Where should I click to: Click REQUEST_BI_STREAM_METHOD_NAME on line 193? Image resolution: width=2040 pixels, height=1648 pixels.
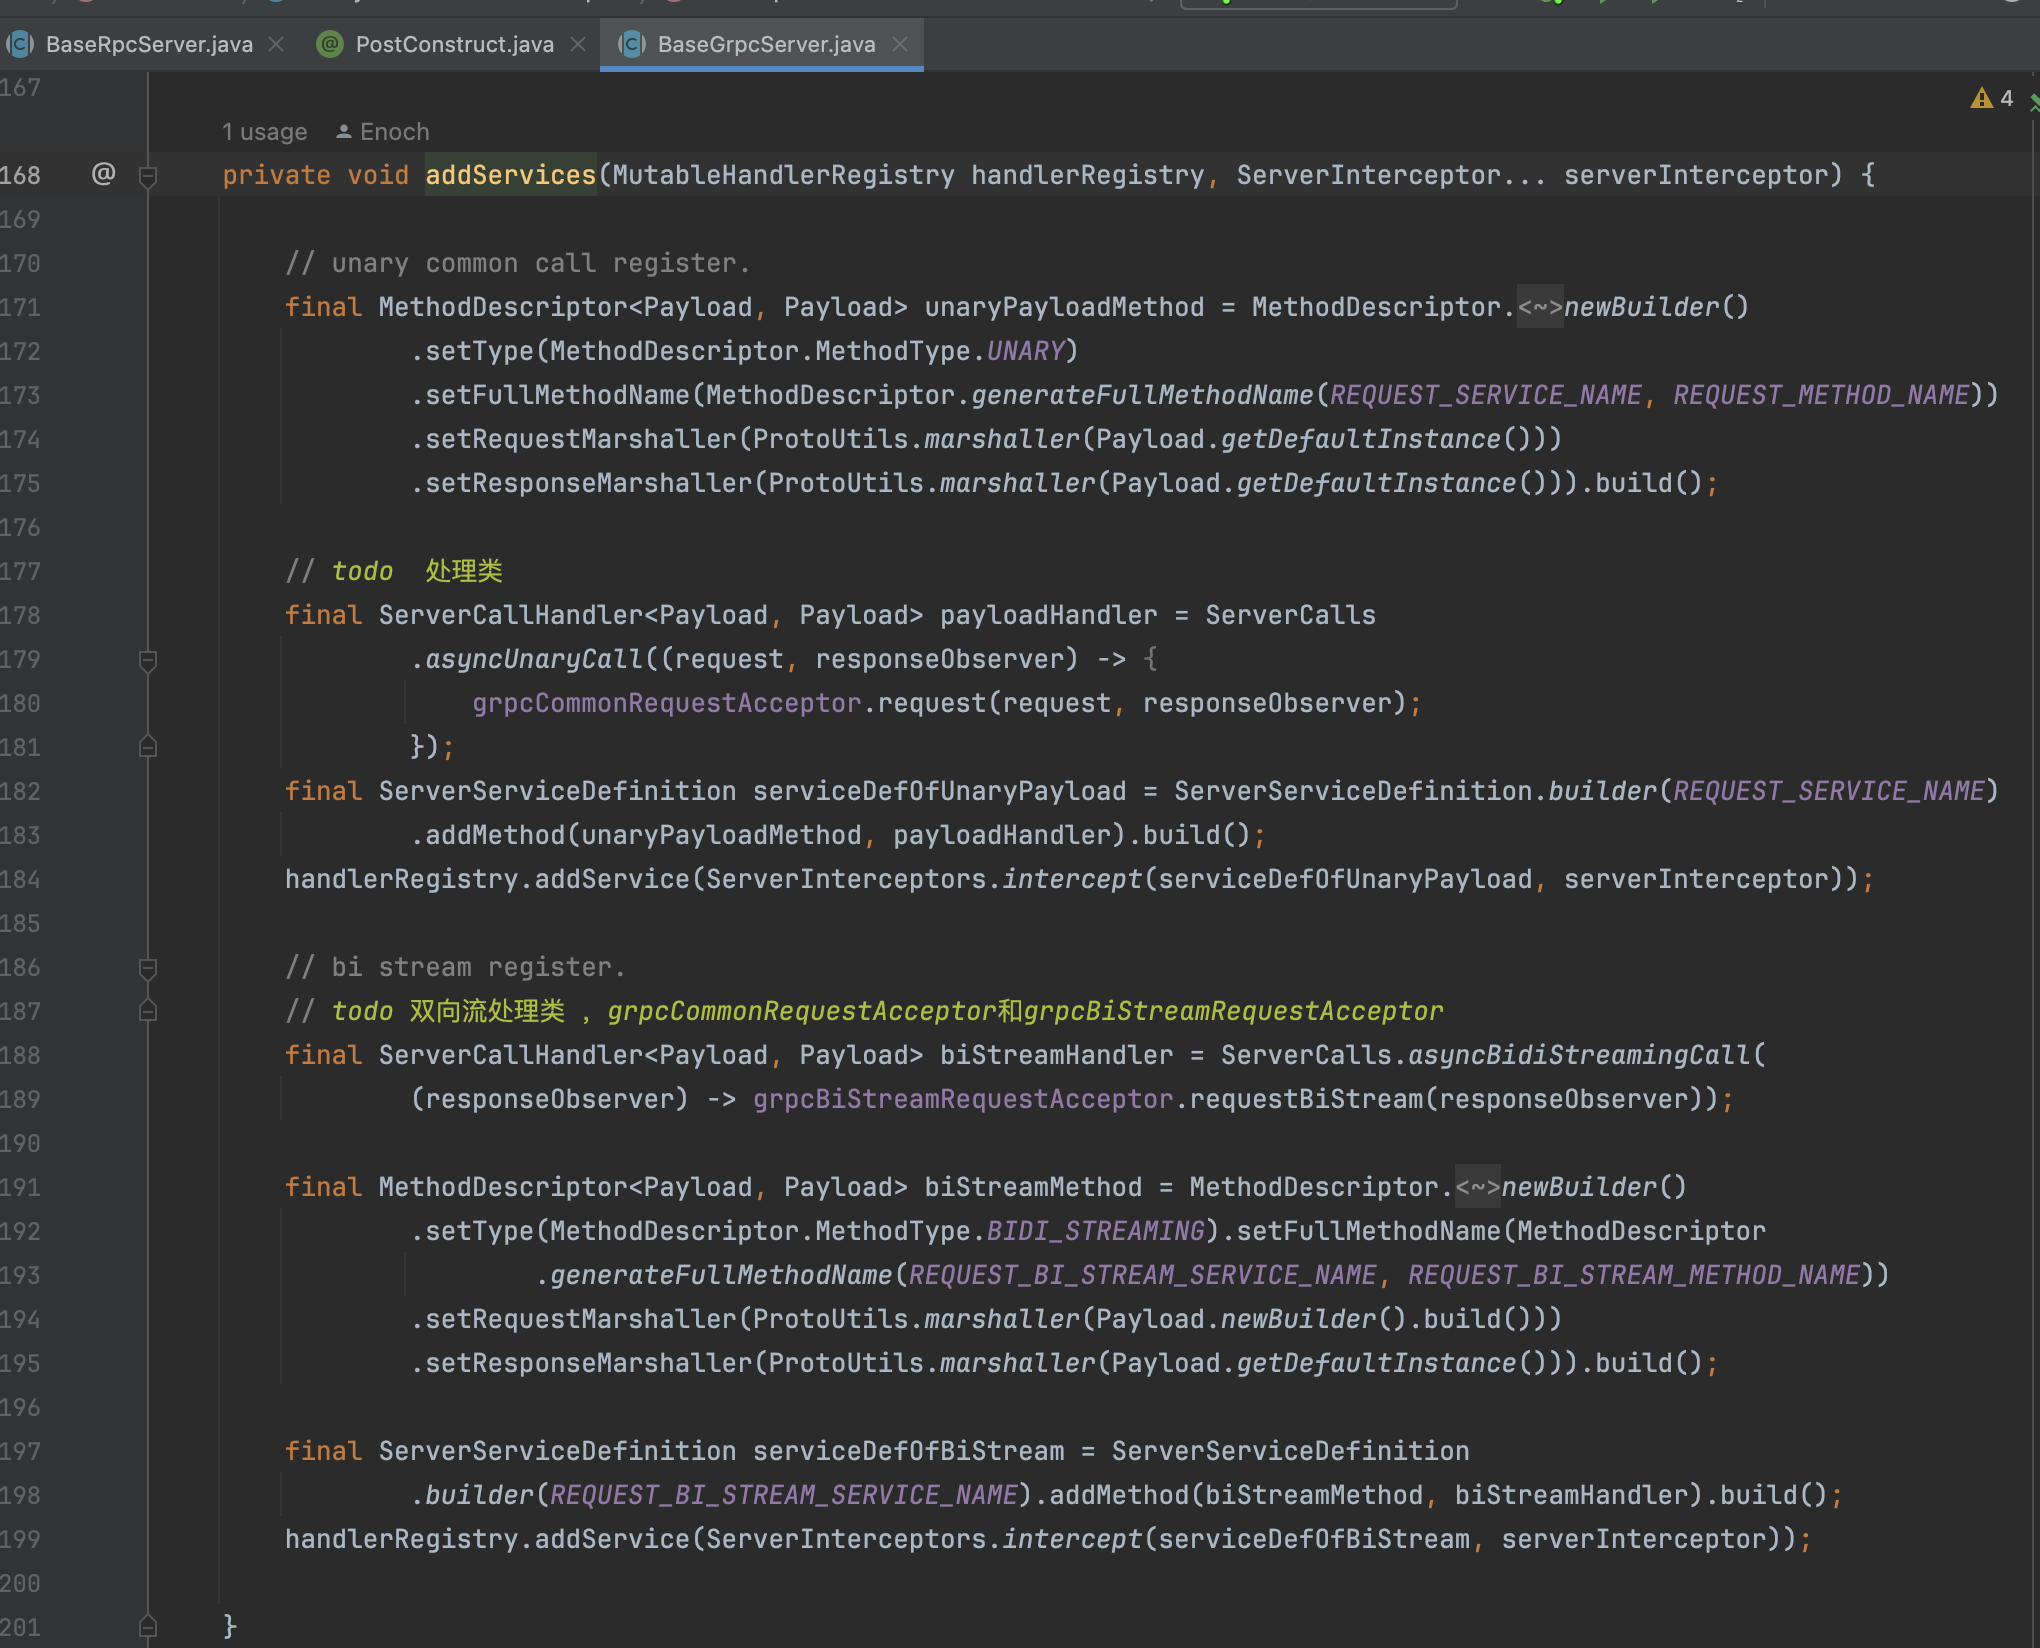tap(1634, 1275)
